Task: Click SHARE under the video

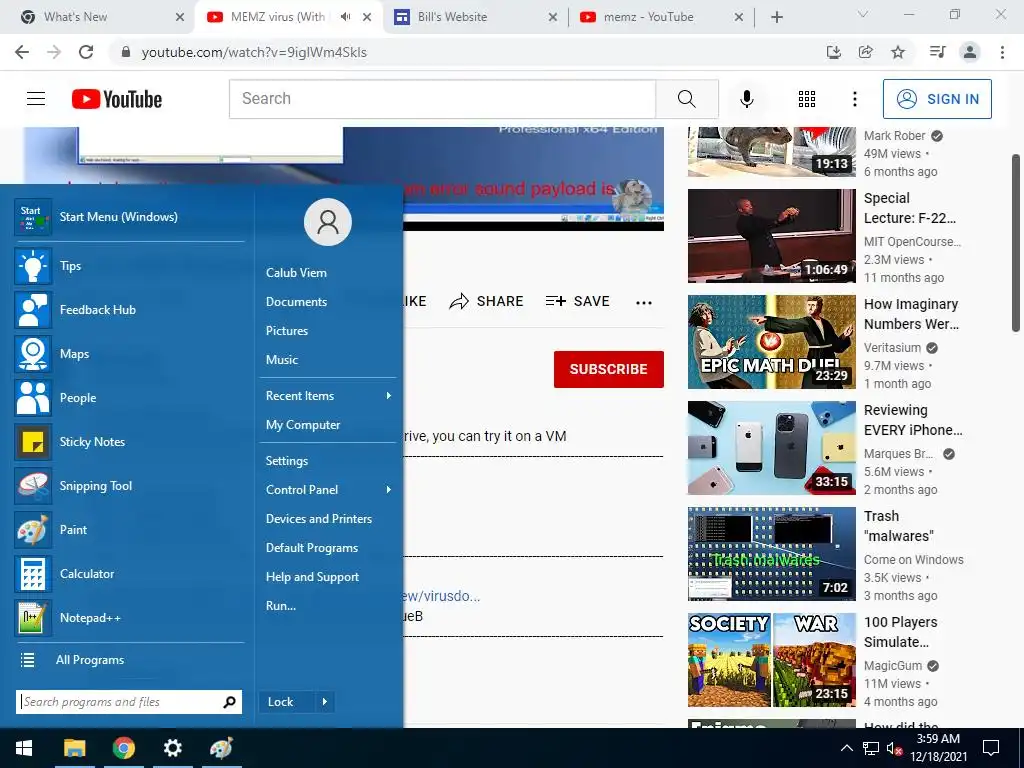Action: [x=487, y=302]
